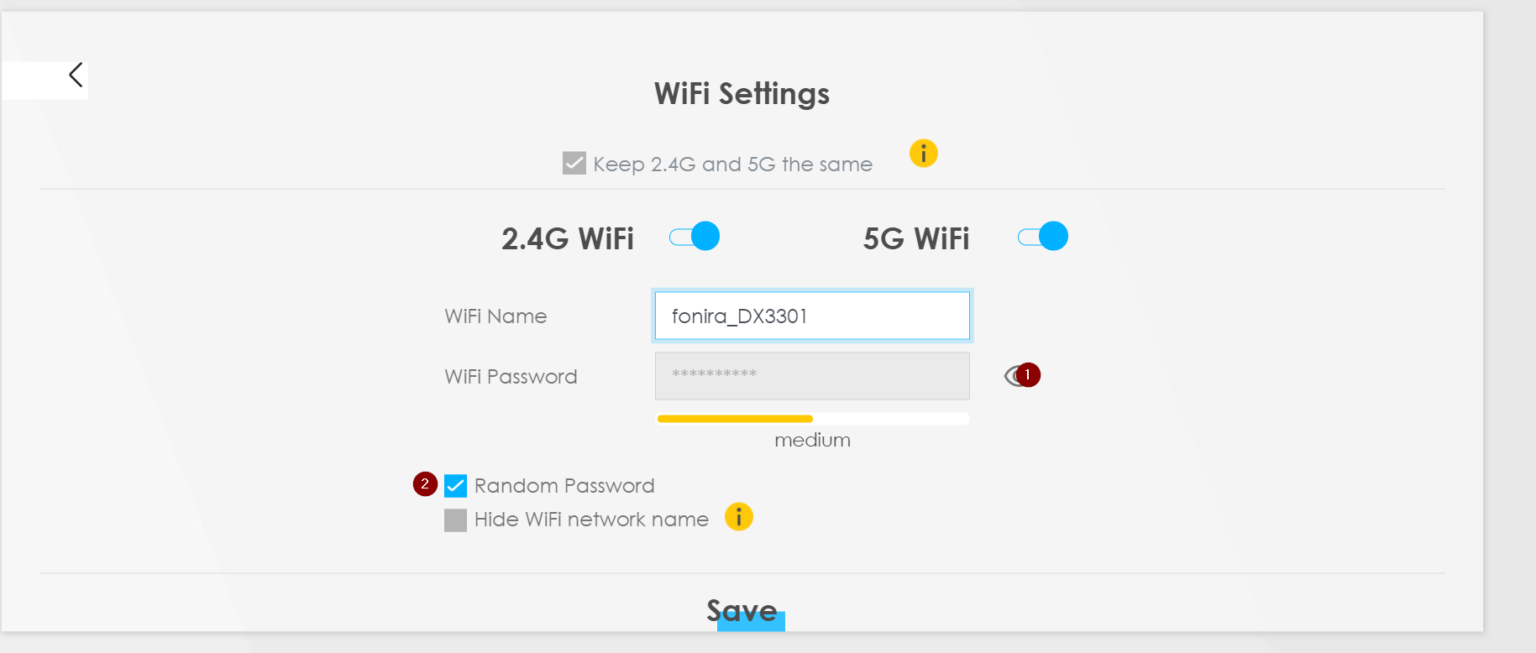Image resolution: width=1536 pixels, height=653 pixels.
Task: Click the red number 2 marker badge
Action: (425, 484)
